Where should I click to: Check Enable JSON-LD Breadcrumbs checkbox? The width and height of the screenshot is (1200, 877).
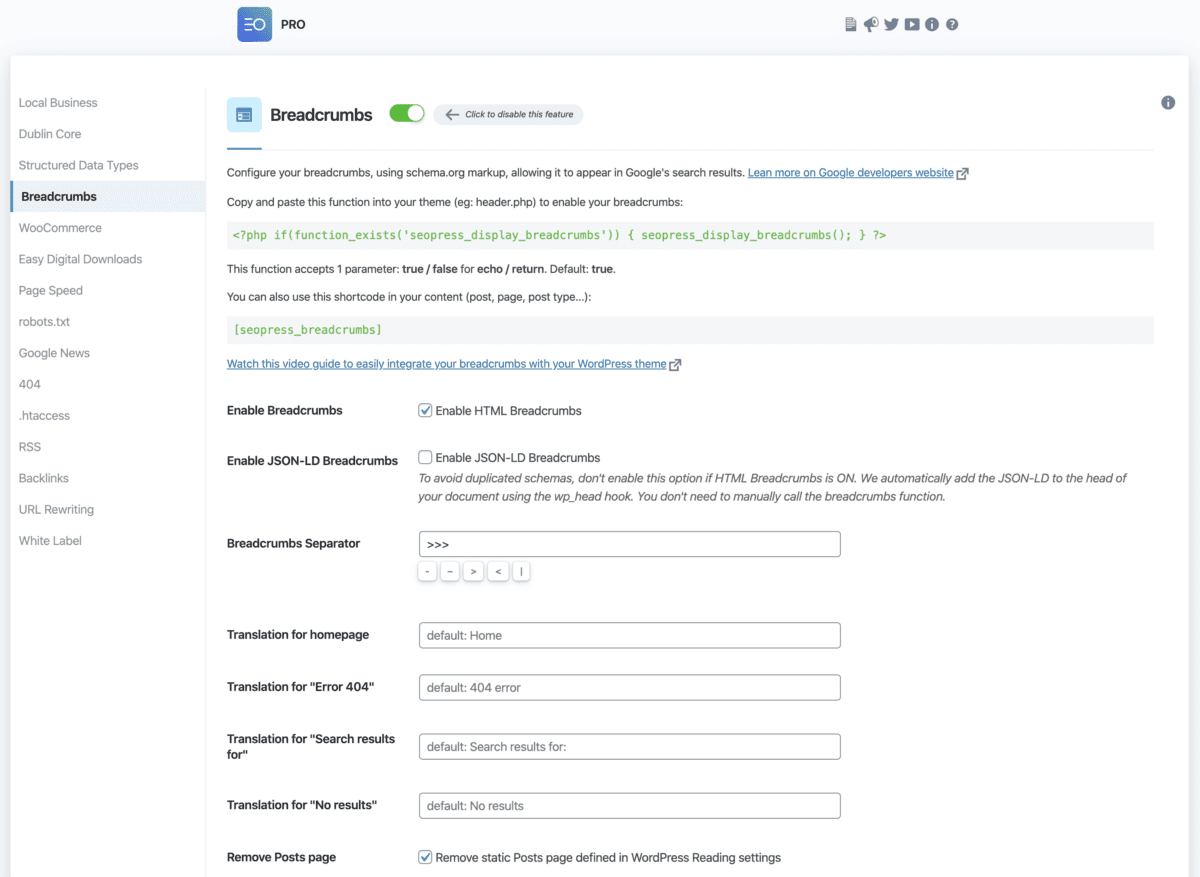[425, 457]
